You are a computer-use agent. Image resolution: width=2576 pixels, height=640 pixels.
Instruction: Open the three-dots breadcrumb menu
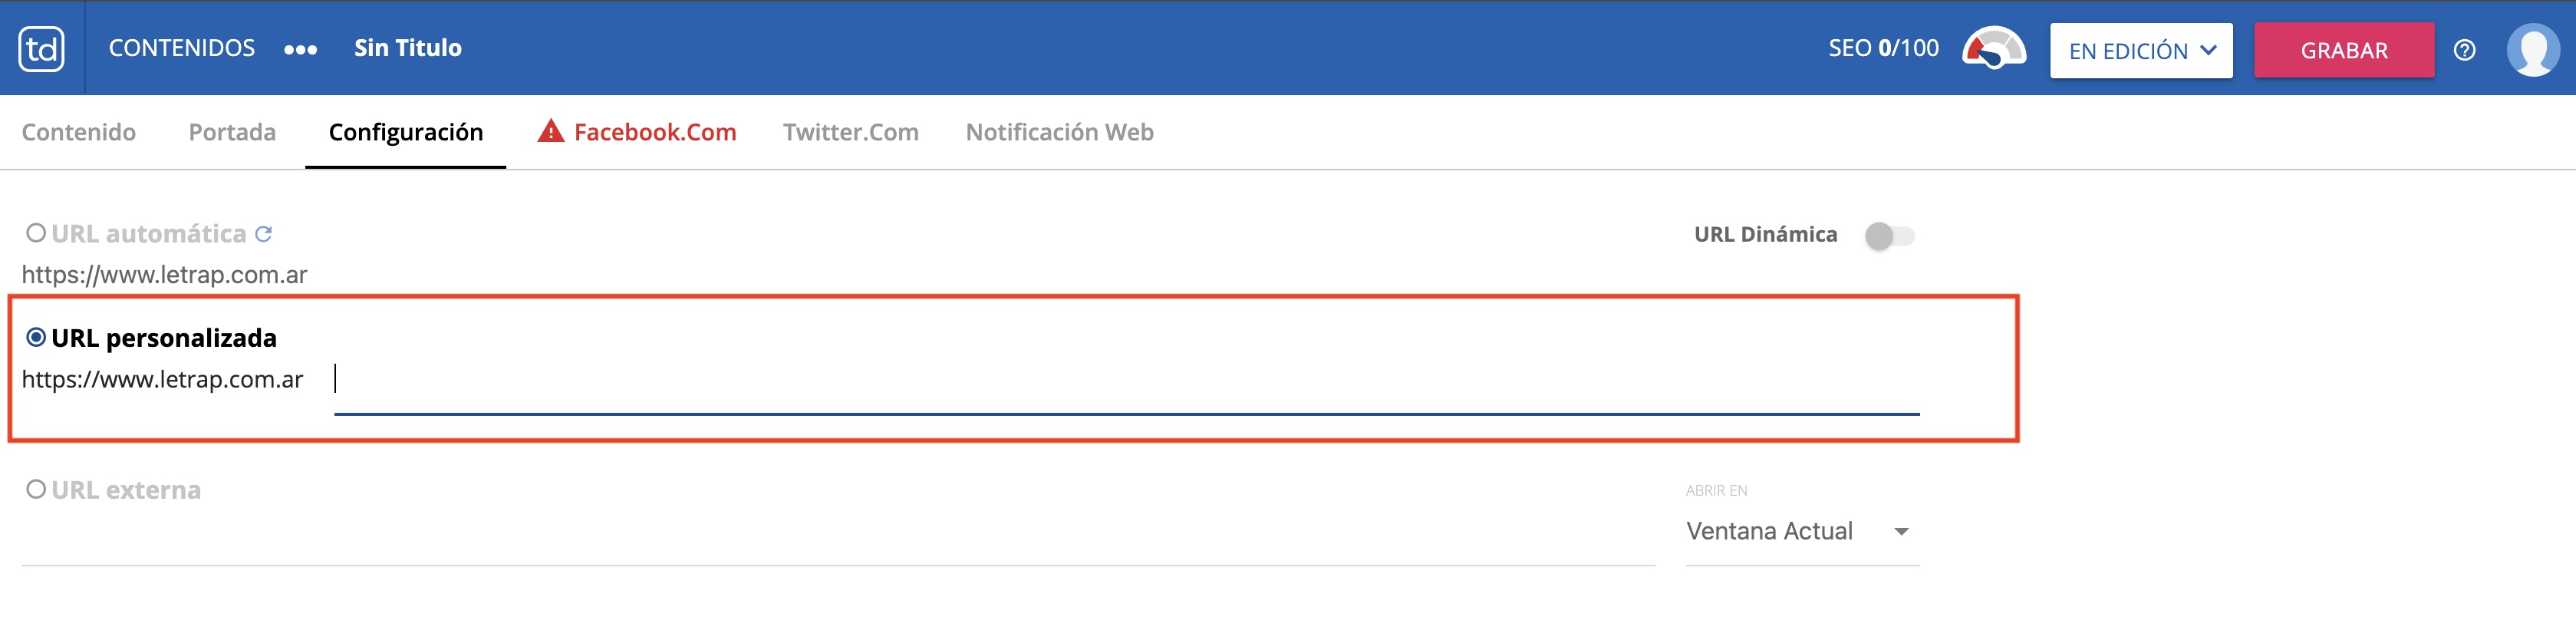point(300,49)
